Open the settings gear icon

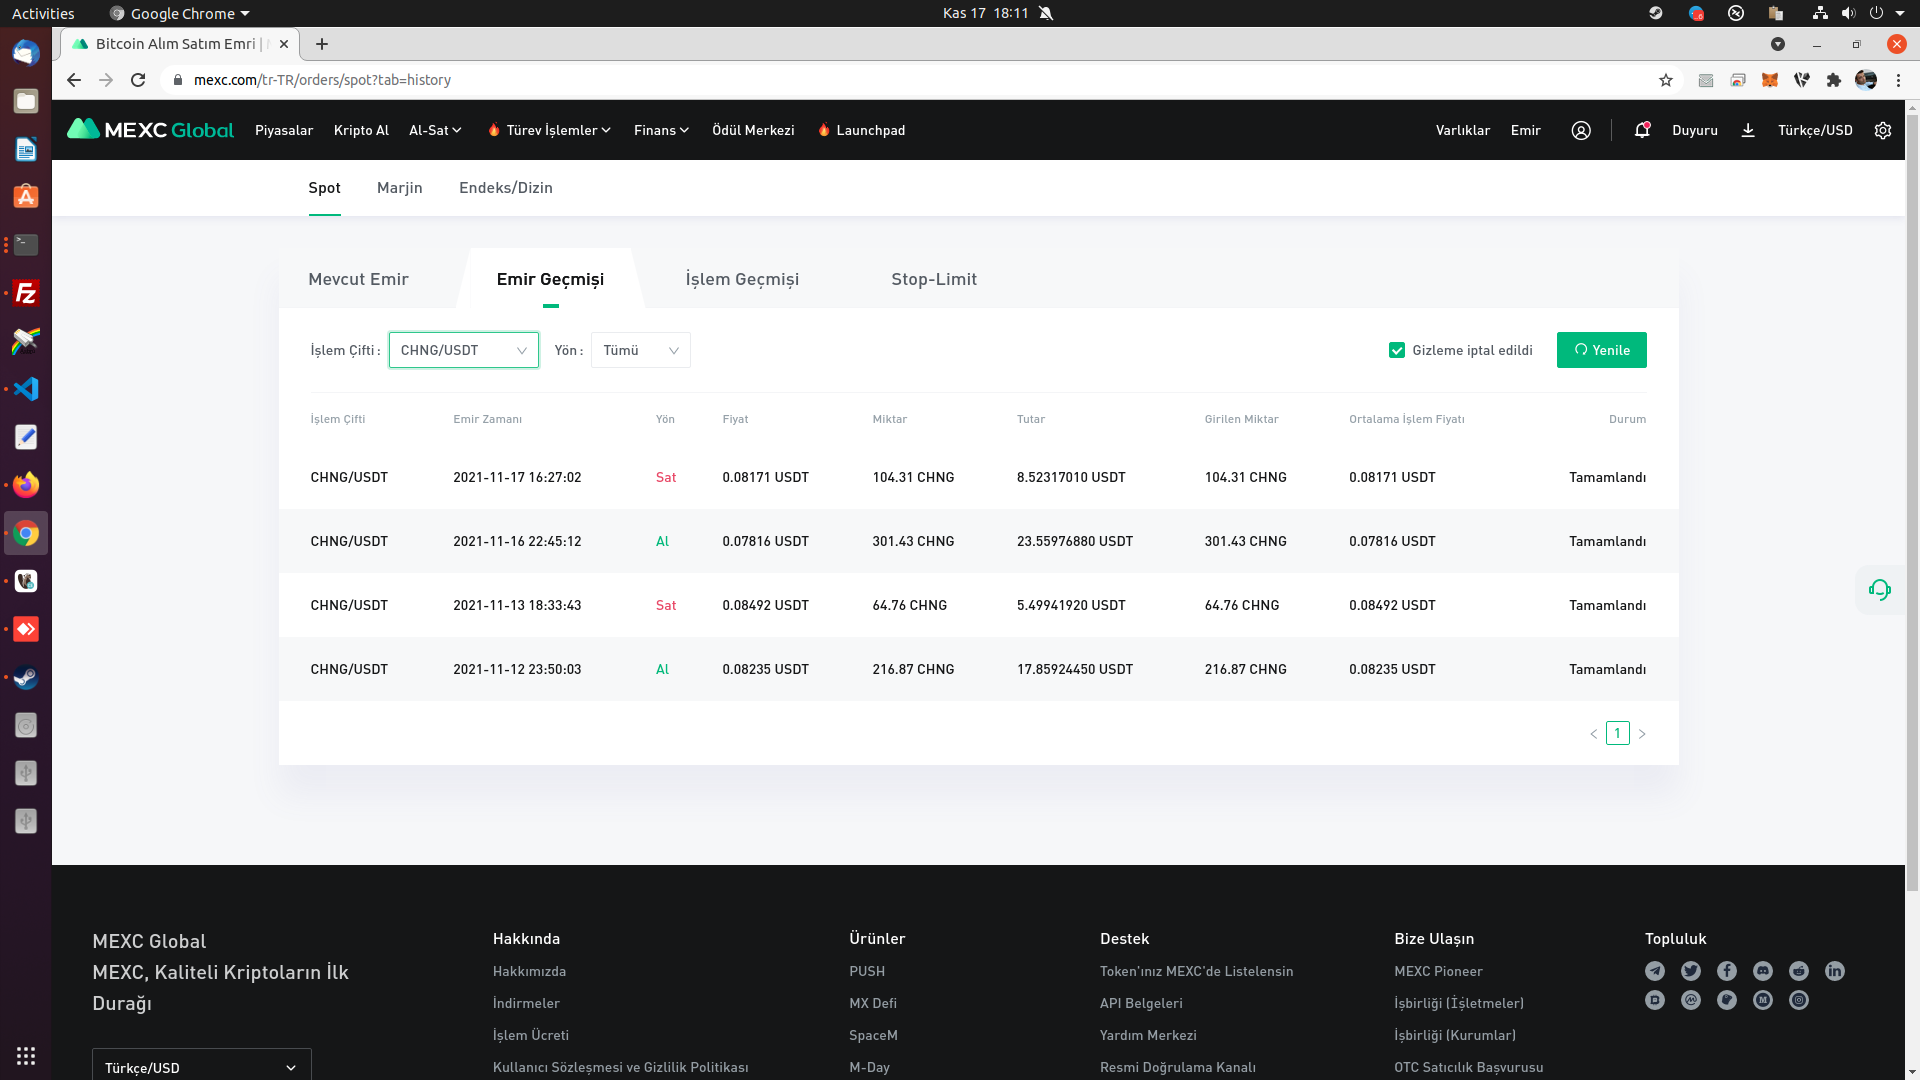point(1882,130)
